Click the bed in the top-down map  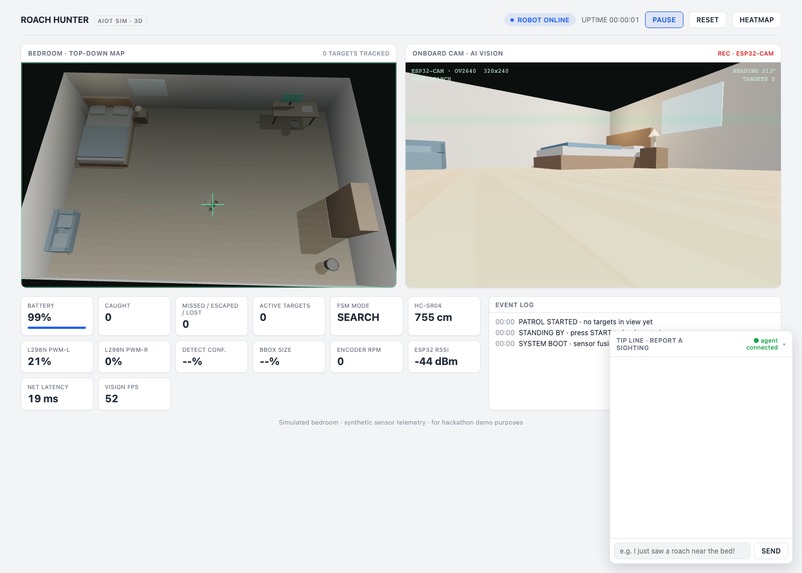[106, 134]
